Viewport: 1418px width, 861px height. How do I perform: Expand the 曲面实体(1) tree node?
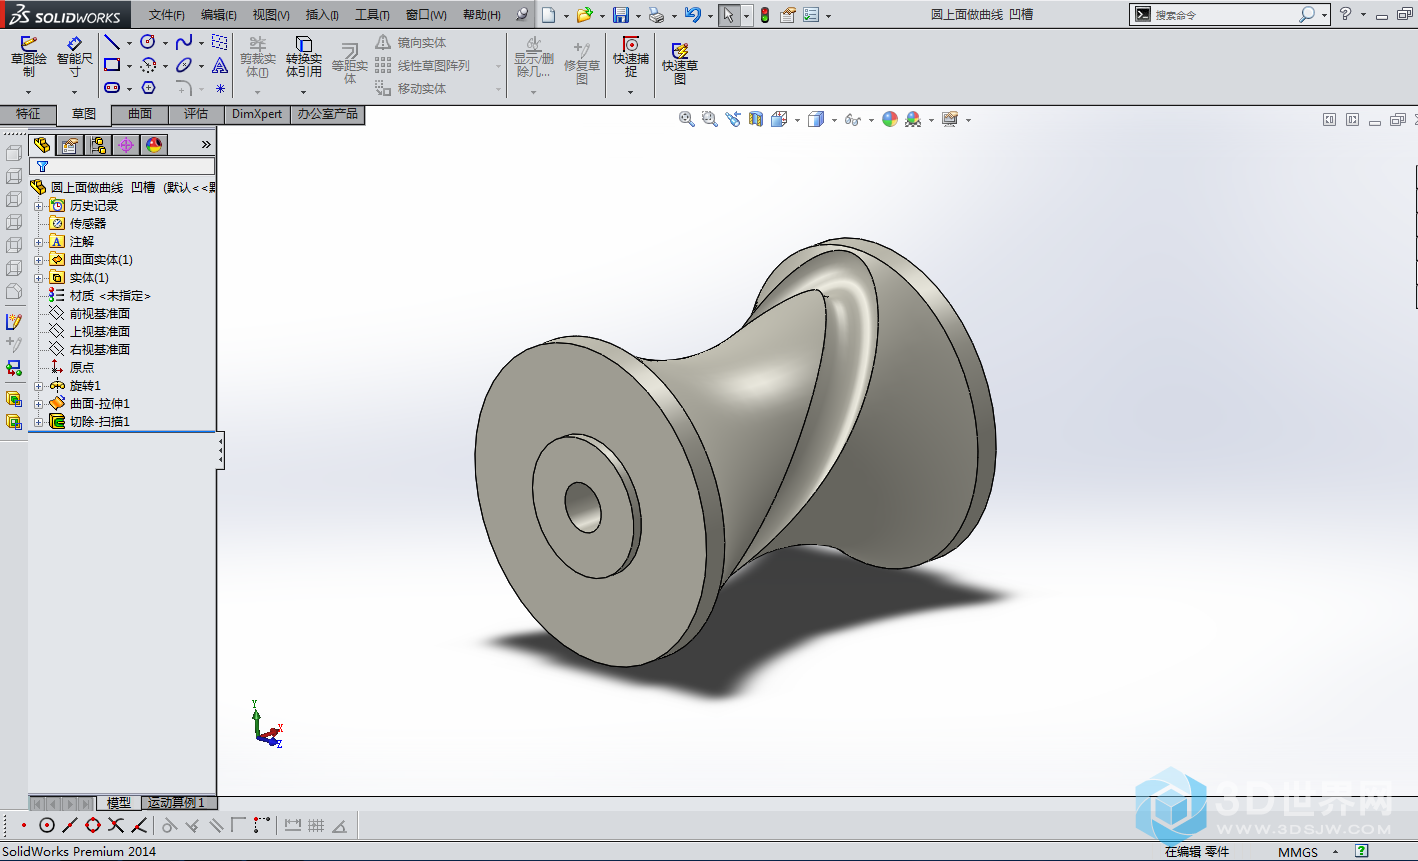pos(39,260)
